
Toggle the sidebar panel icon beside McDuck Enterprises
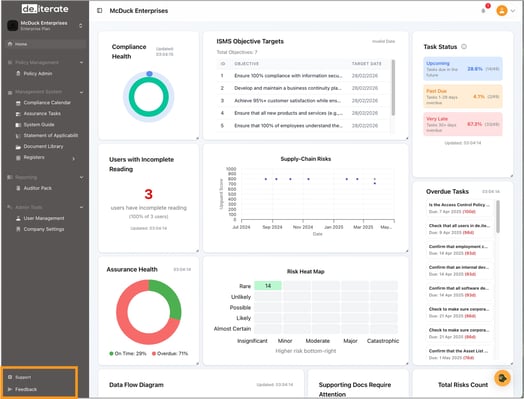coord(100,11)
